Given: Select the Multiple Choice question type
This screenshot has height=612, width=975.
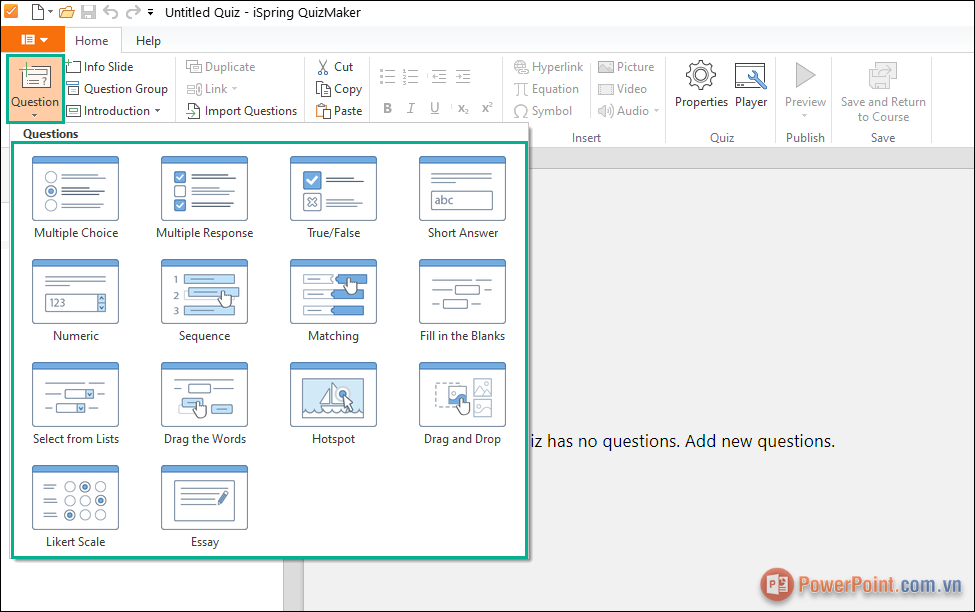Looking at the screenshot, I should [75, 198].
